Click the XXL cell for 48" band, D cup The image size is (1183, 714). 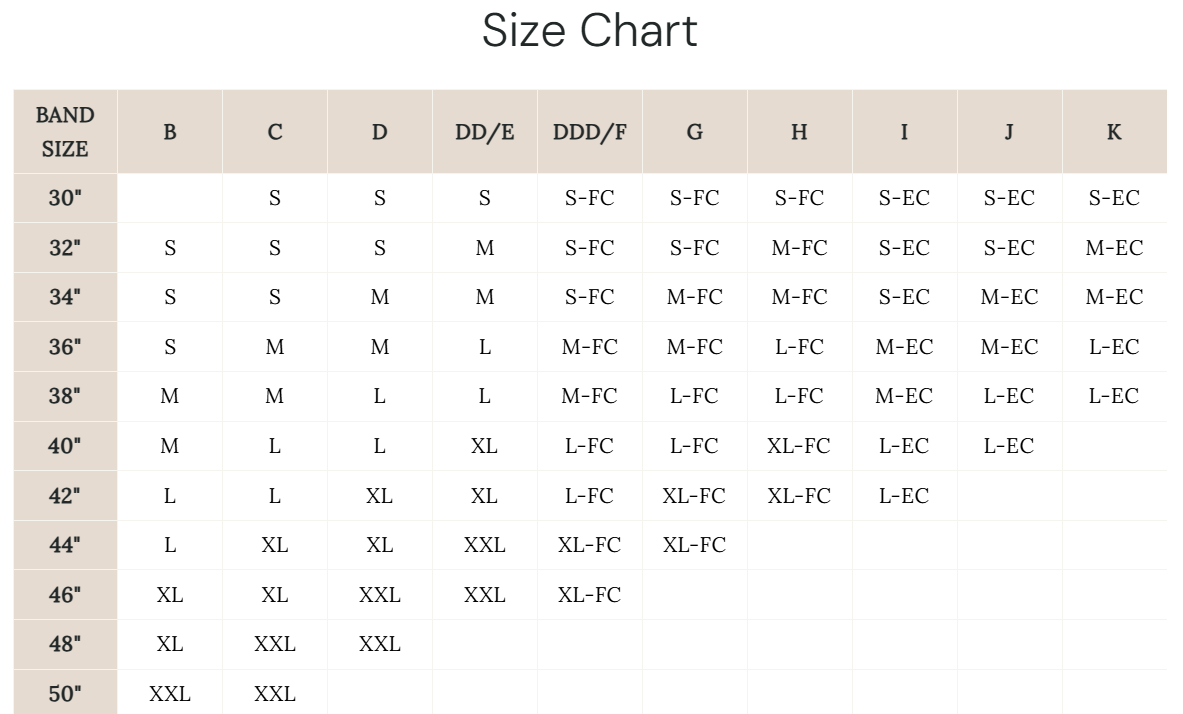tap(380, 645)
